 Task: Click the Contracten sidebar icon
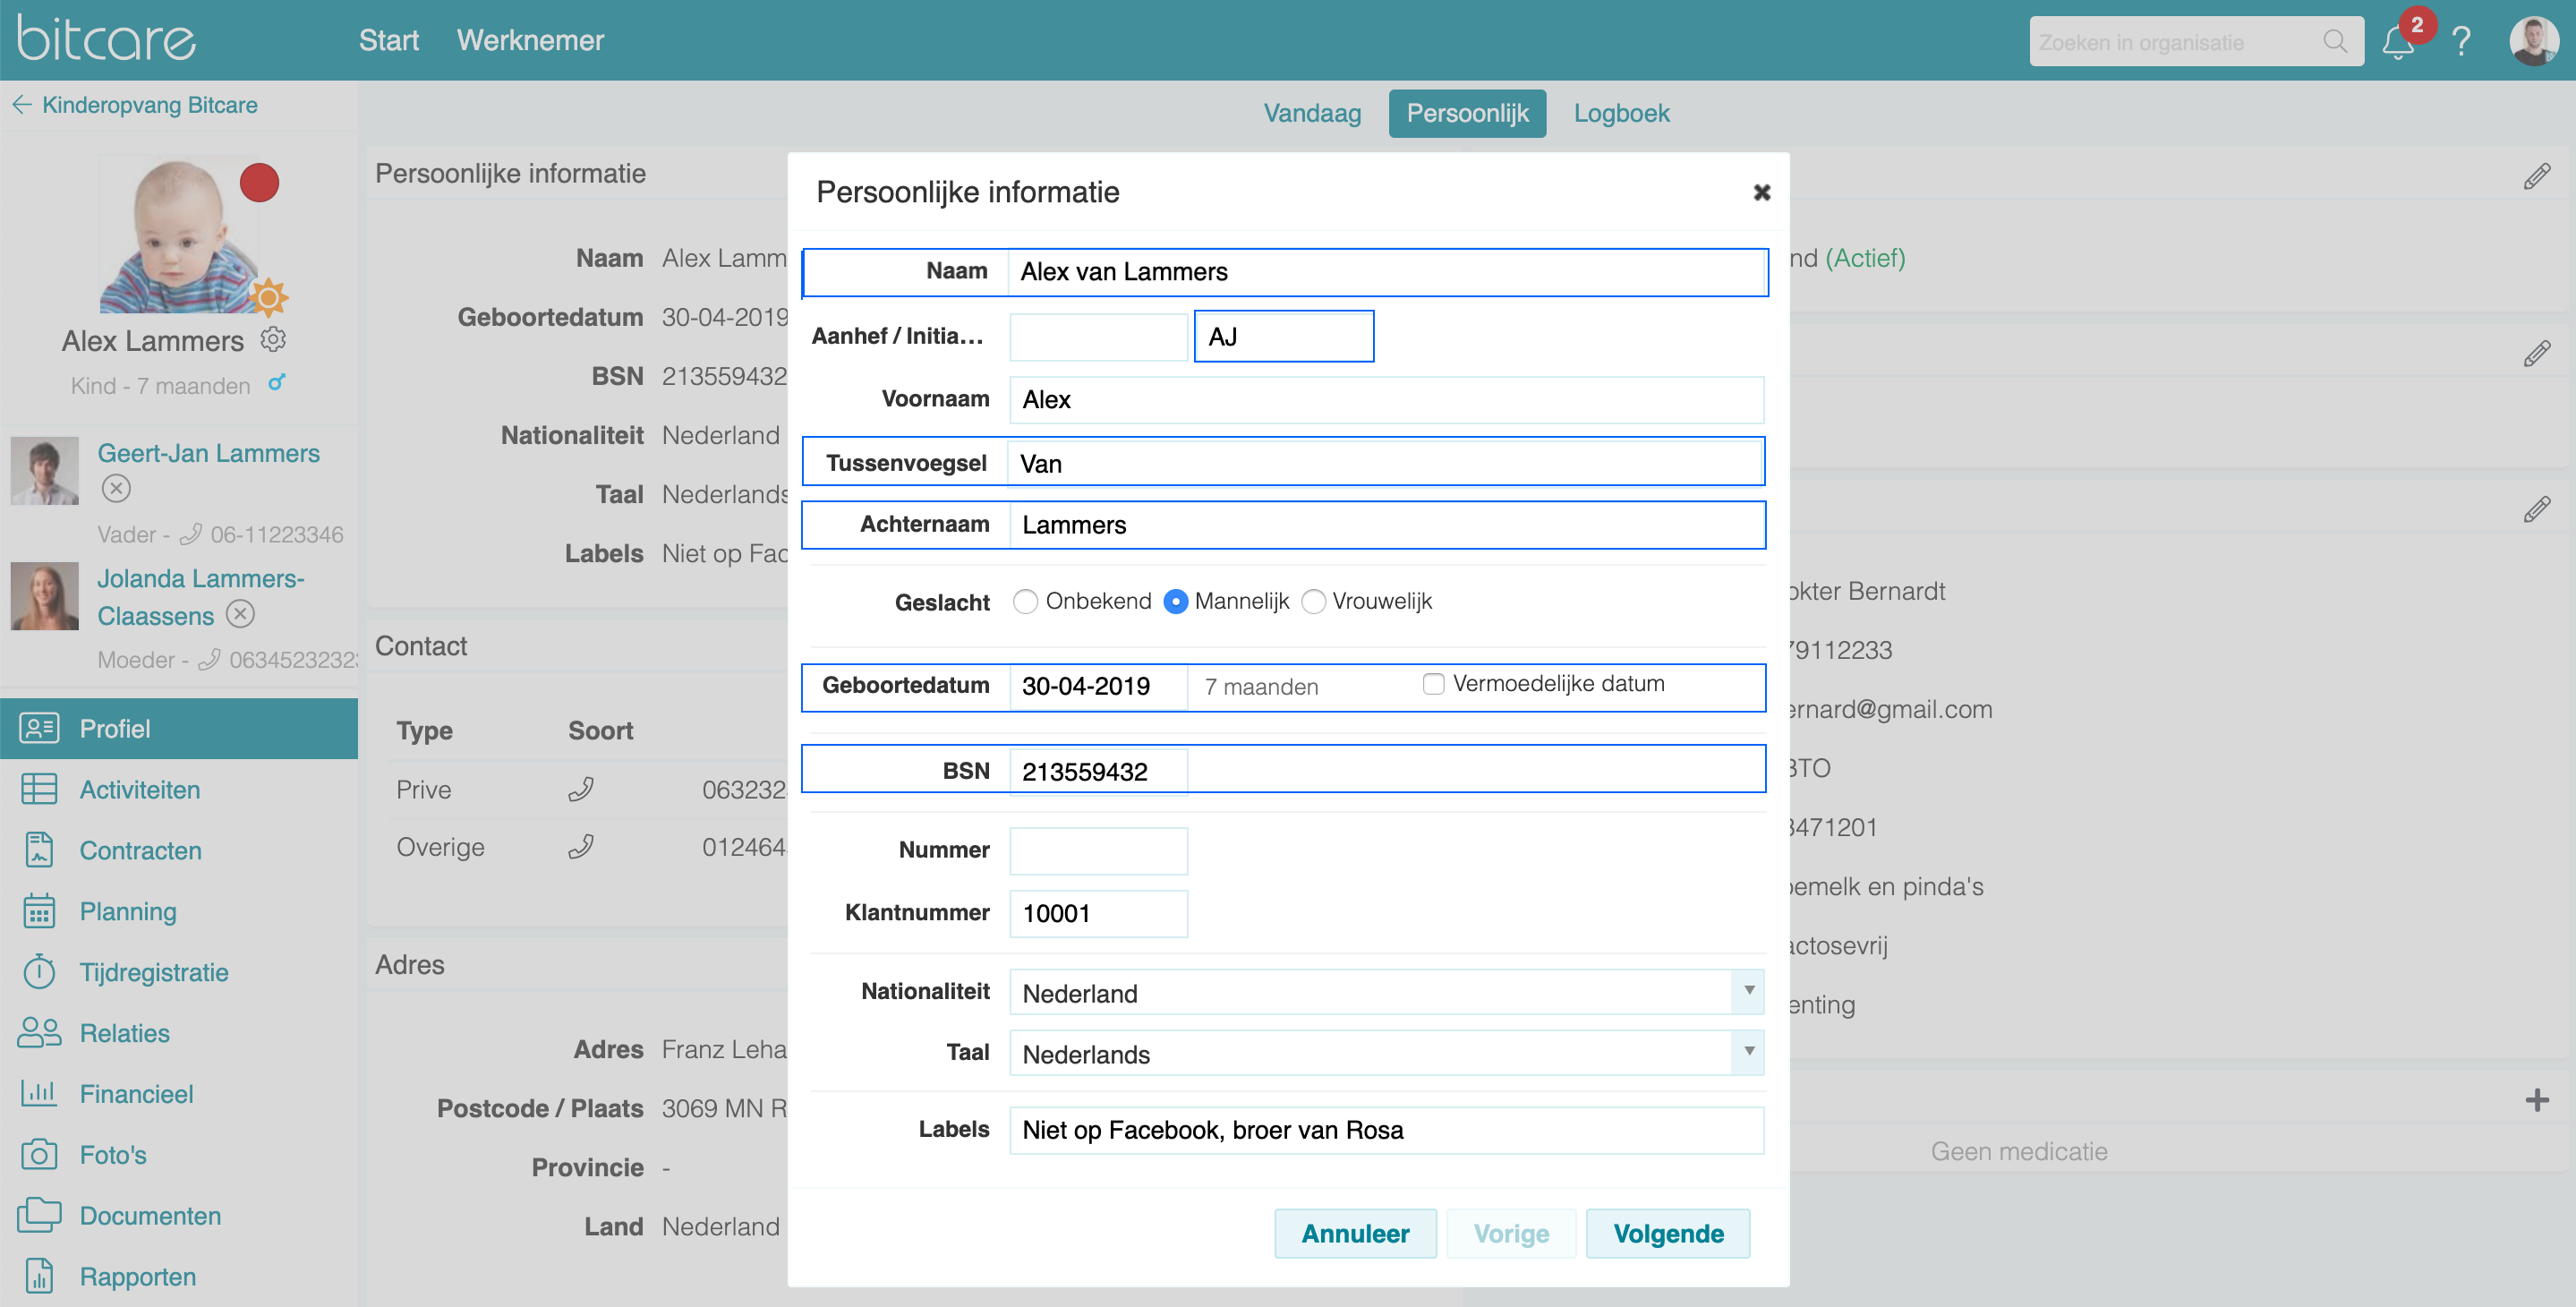[39, 849]
